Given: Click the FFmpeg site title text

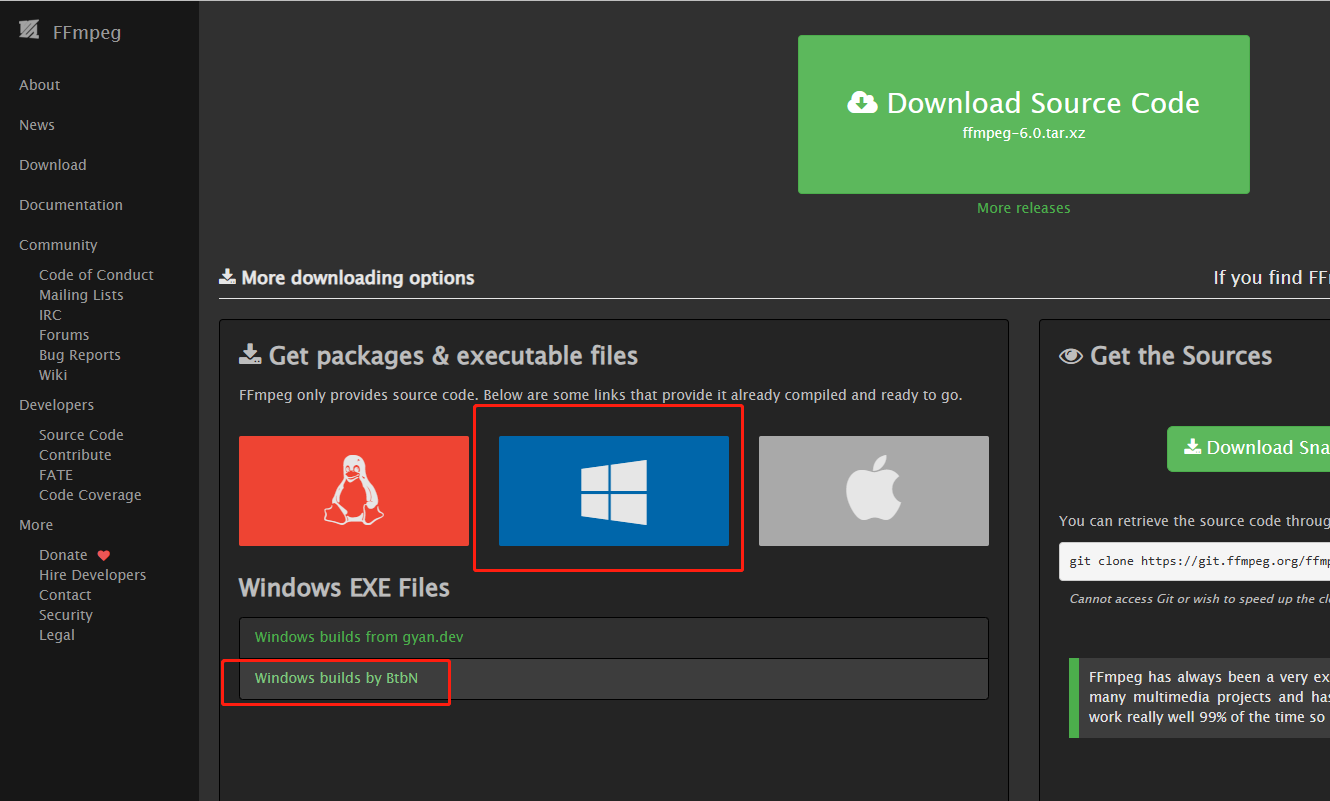Looking at the screenshot, I should coord(87,32).
